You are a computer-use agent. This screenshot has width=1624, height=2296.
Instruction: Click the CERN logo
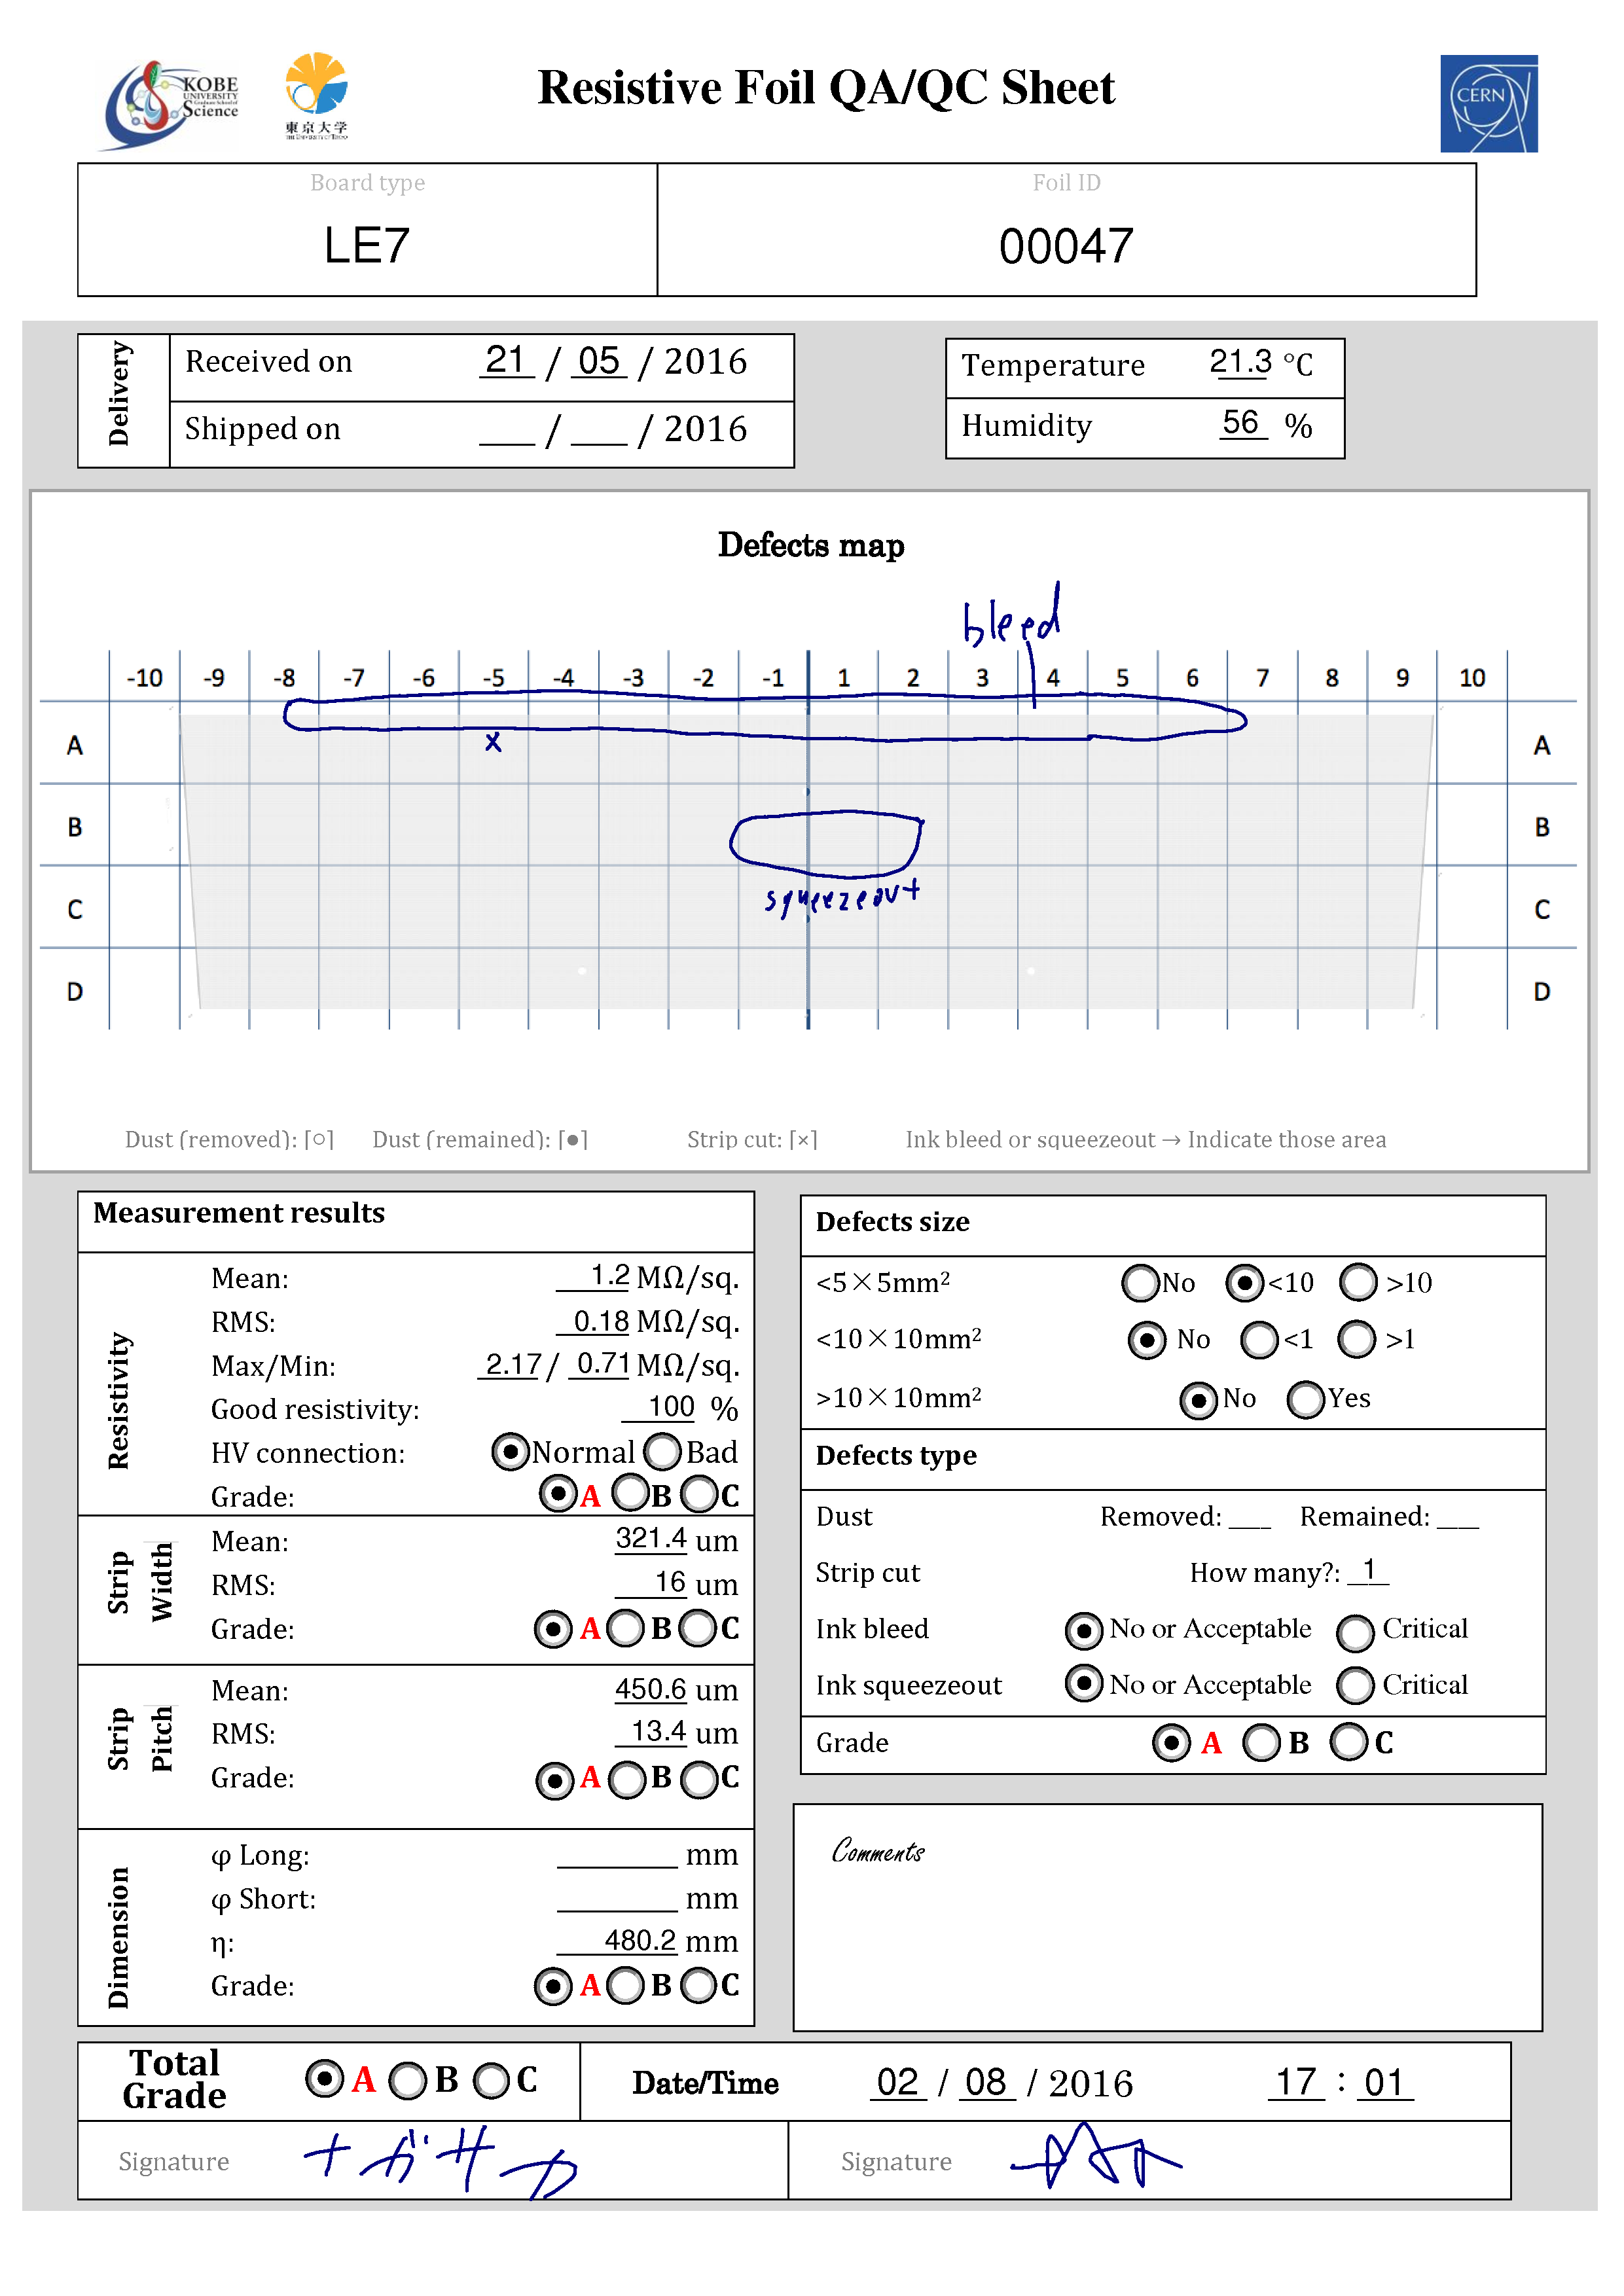(1488, 103)
